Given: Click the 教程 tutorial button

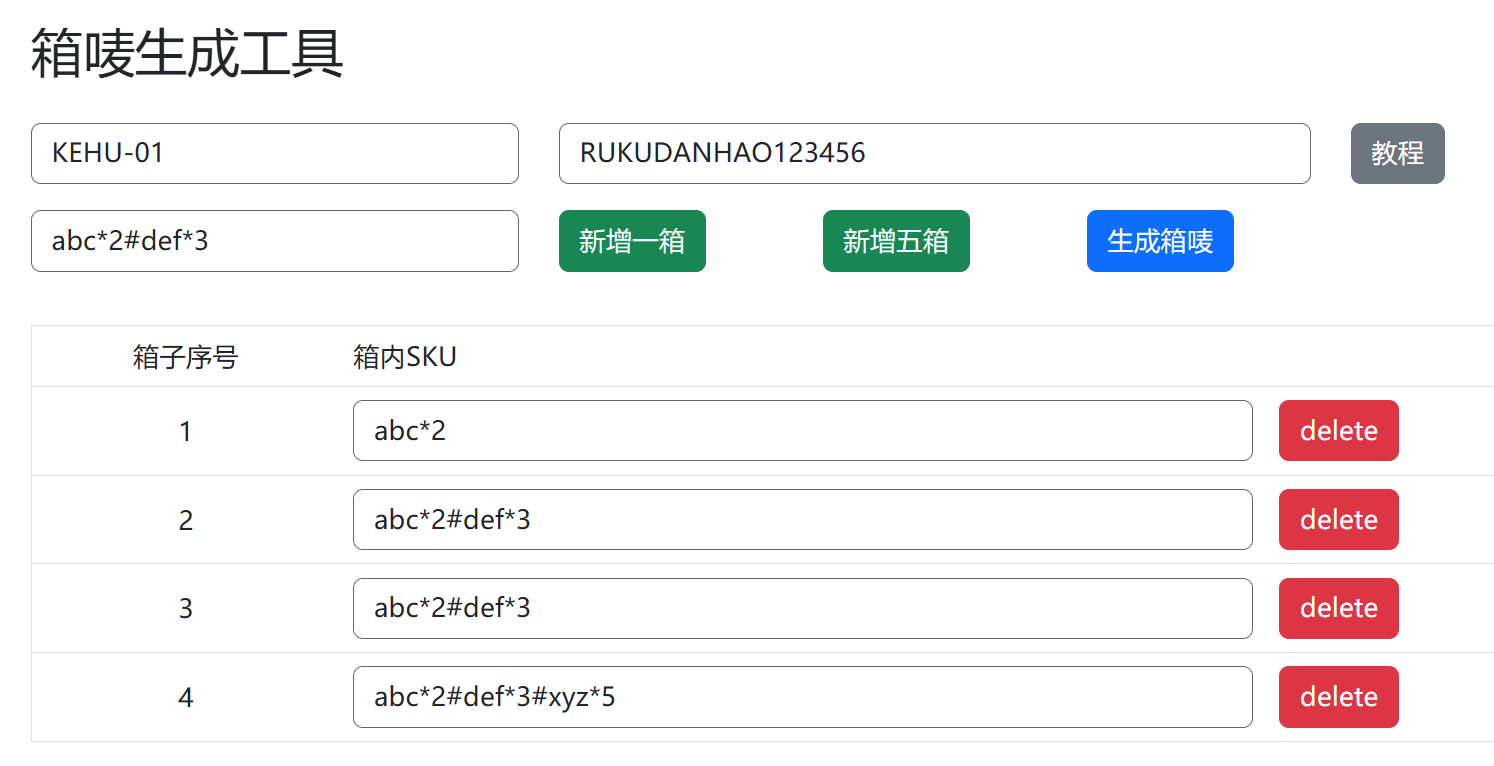Looking at the screenshot, I should (x=1397, y=153).
